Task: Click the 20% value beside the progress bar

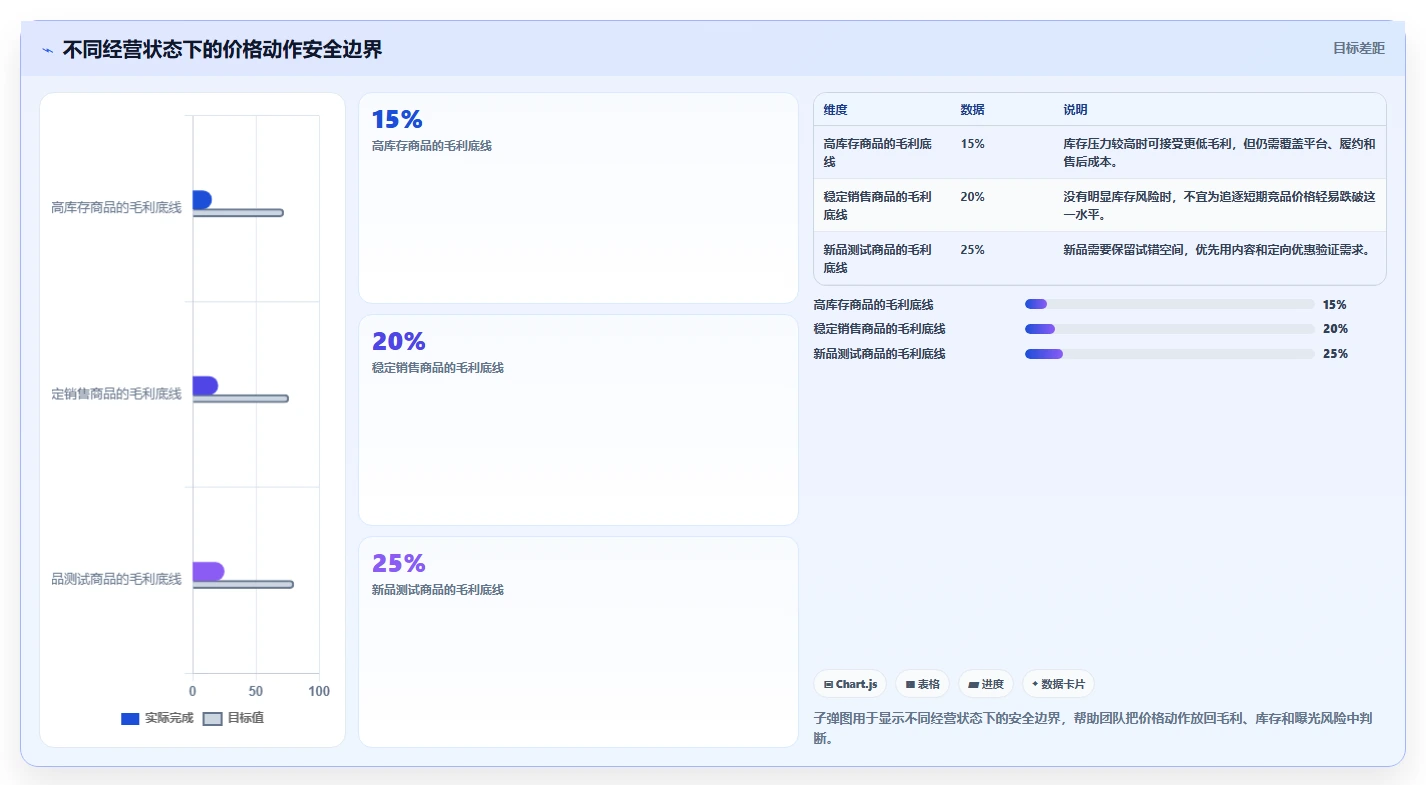Action: point(1334,329)
